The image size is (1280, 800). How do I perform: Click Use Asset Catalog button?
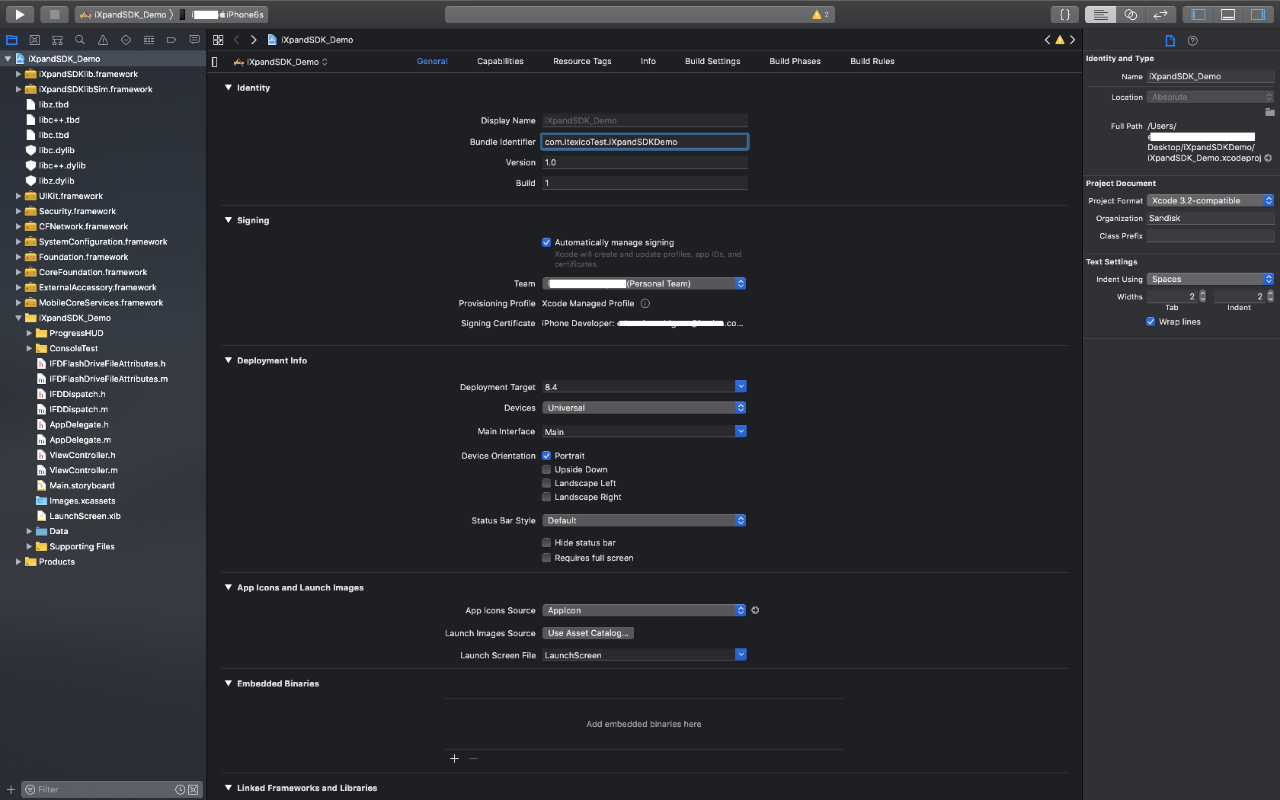(x=589, y=633)
